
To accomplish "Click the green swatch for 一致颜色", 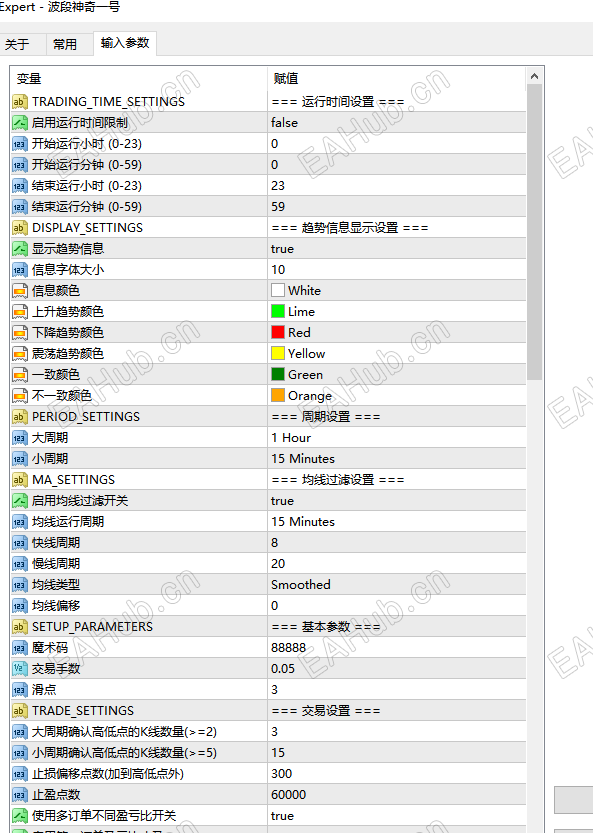I will coord(278,375).
